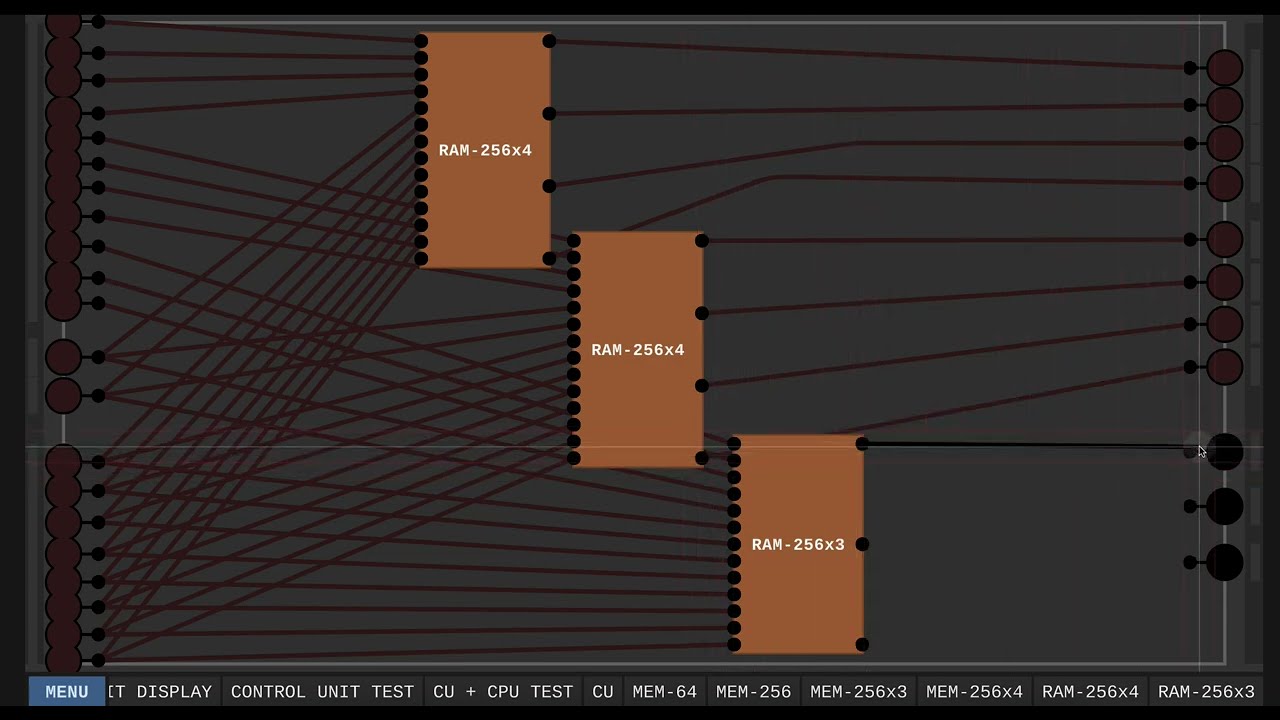Select CONTROL UNIT TEST chip from library bar
This screenshot has height=720, width=1280.
(322, 692)
